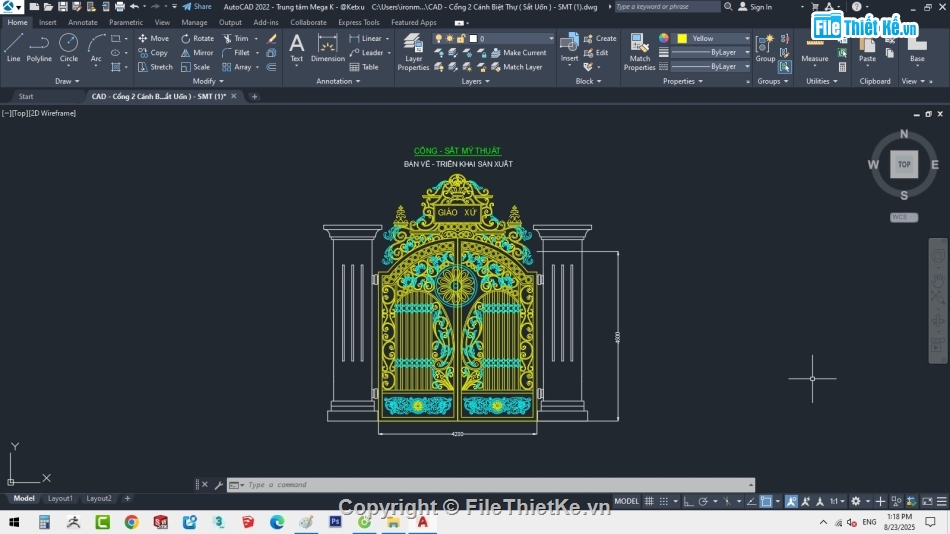Image resolution: width=950 pixels, height=534 pixels.
Task: Select the Circle tool
Action: (68, 48)
